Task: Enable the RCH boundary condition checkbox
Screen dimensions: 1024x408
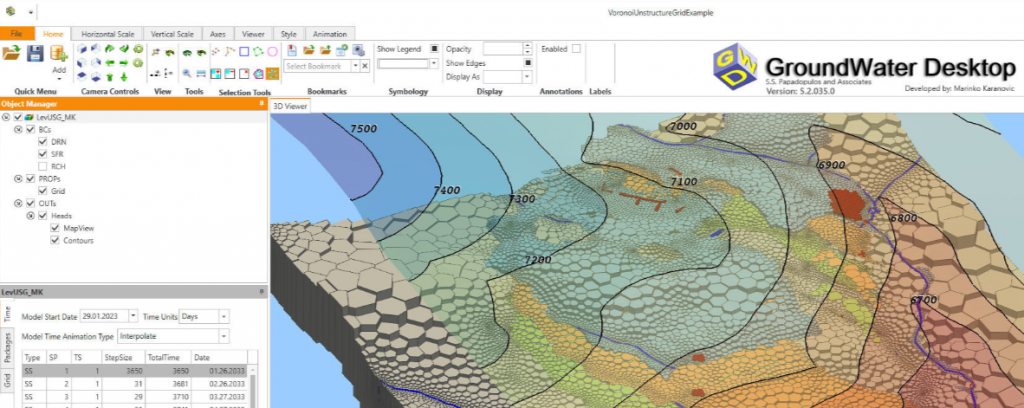Action: pyautogui.click(x=42, y=166)
